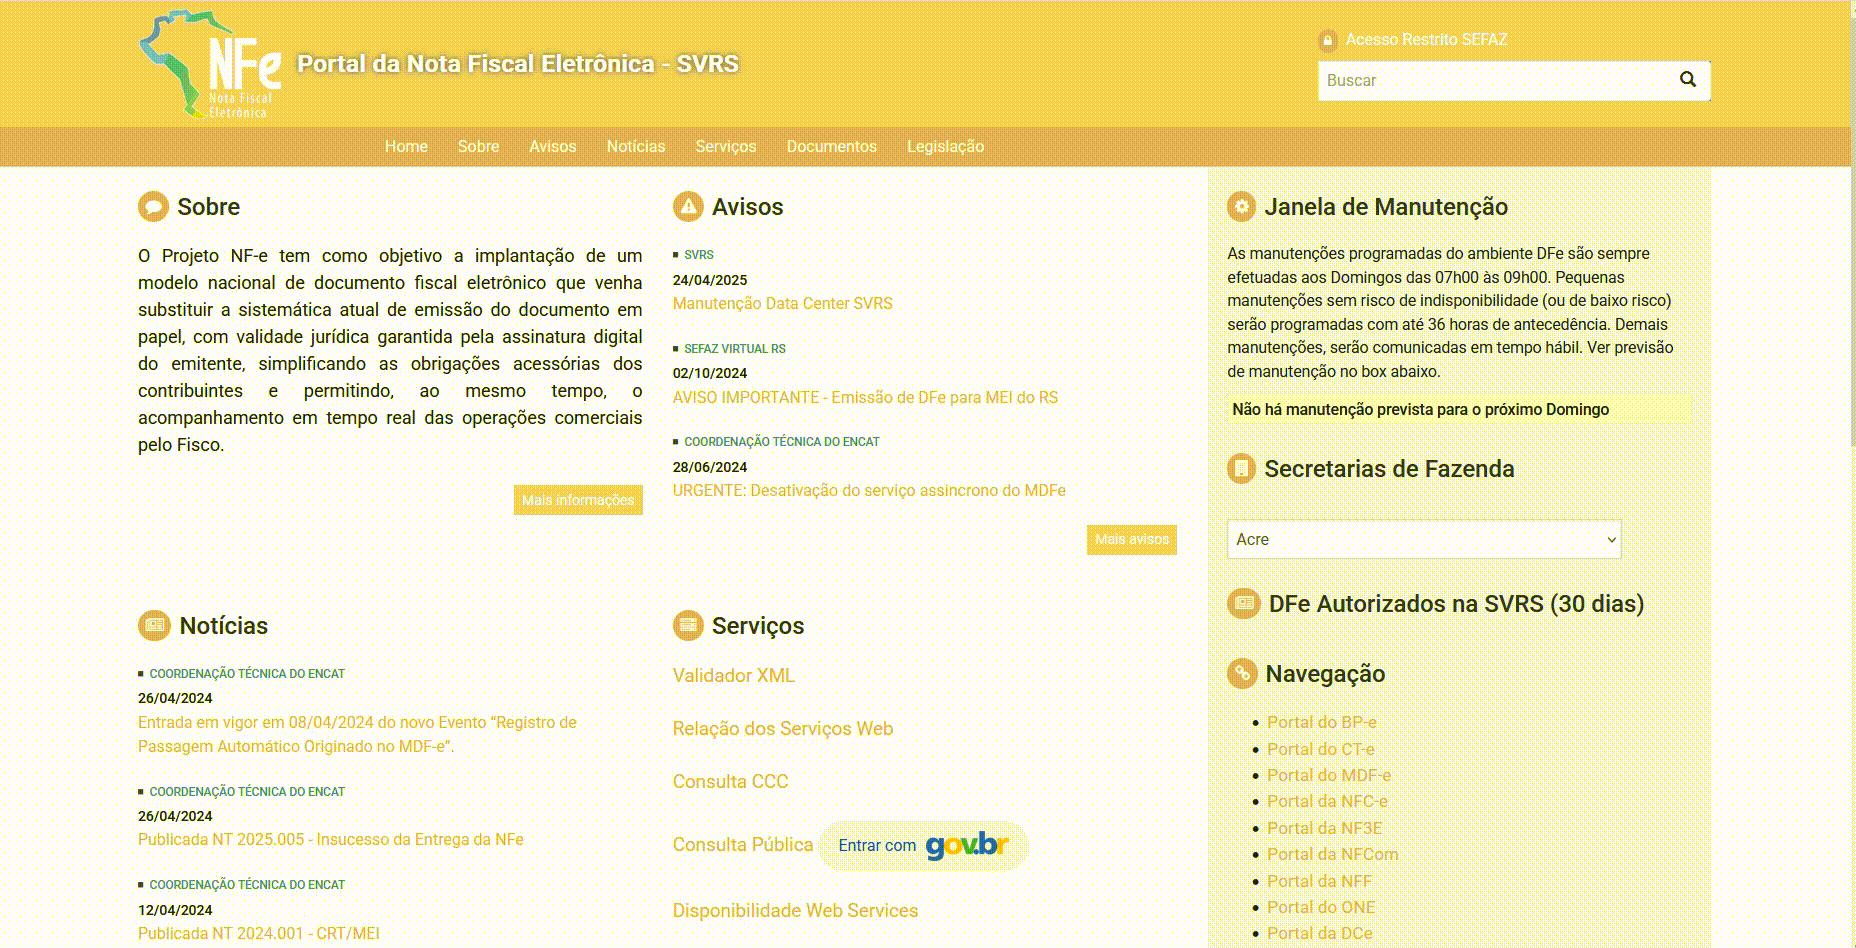The height and width of the screenshot is (948, 1856).
Task: Click Entrar com gov.br button
Action: [922, 846]
